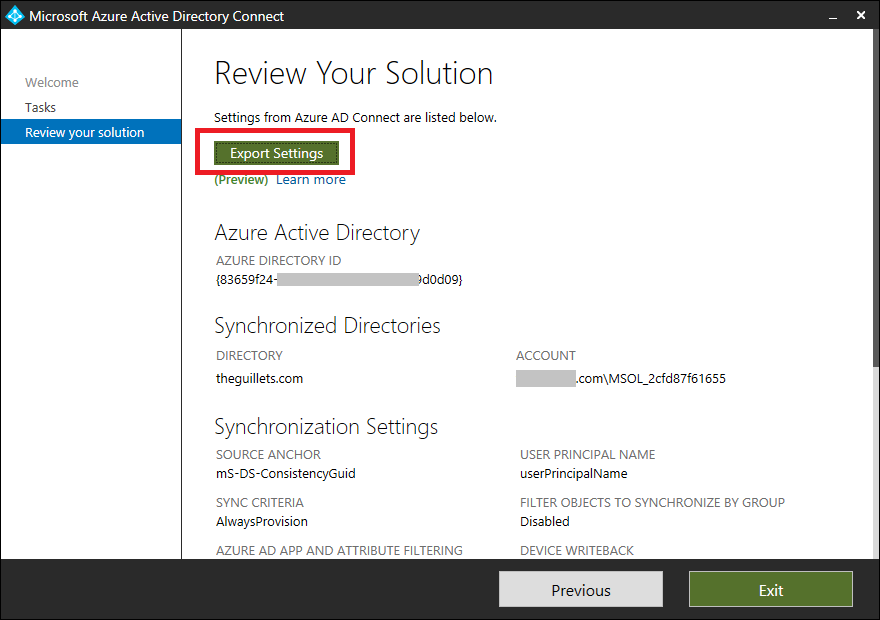Select Review your solution step

tap(91, 132)
